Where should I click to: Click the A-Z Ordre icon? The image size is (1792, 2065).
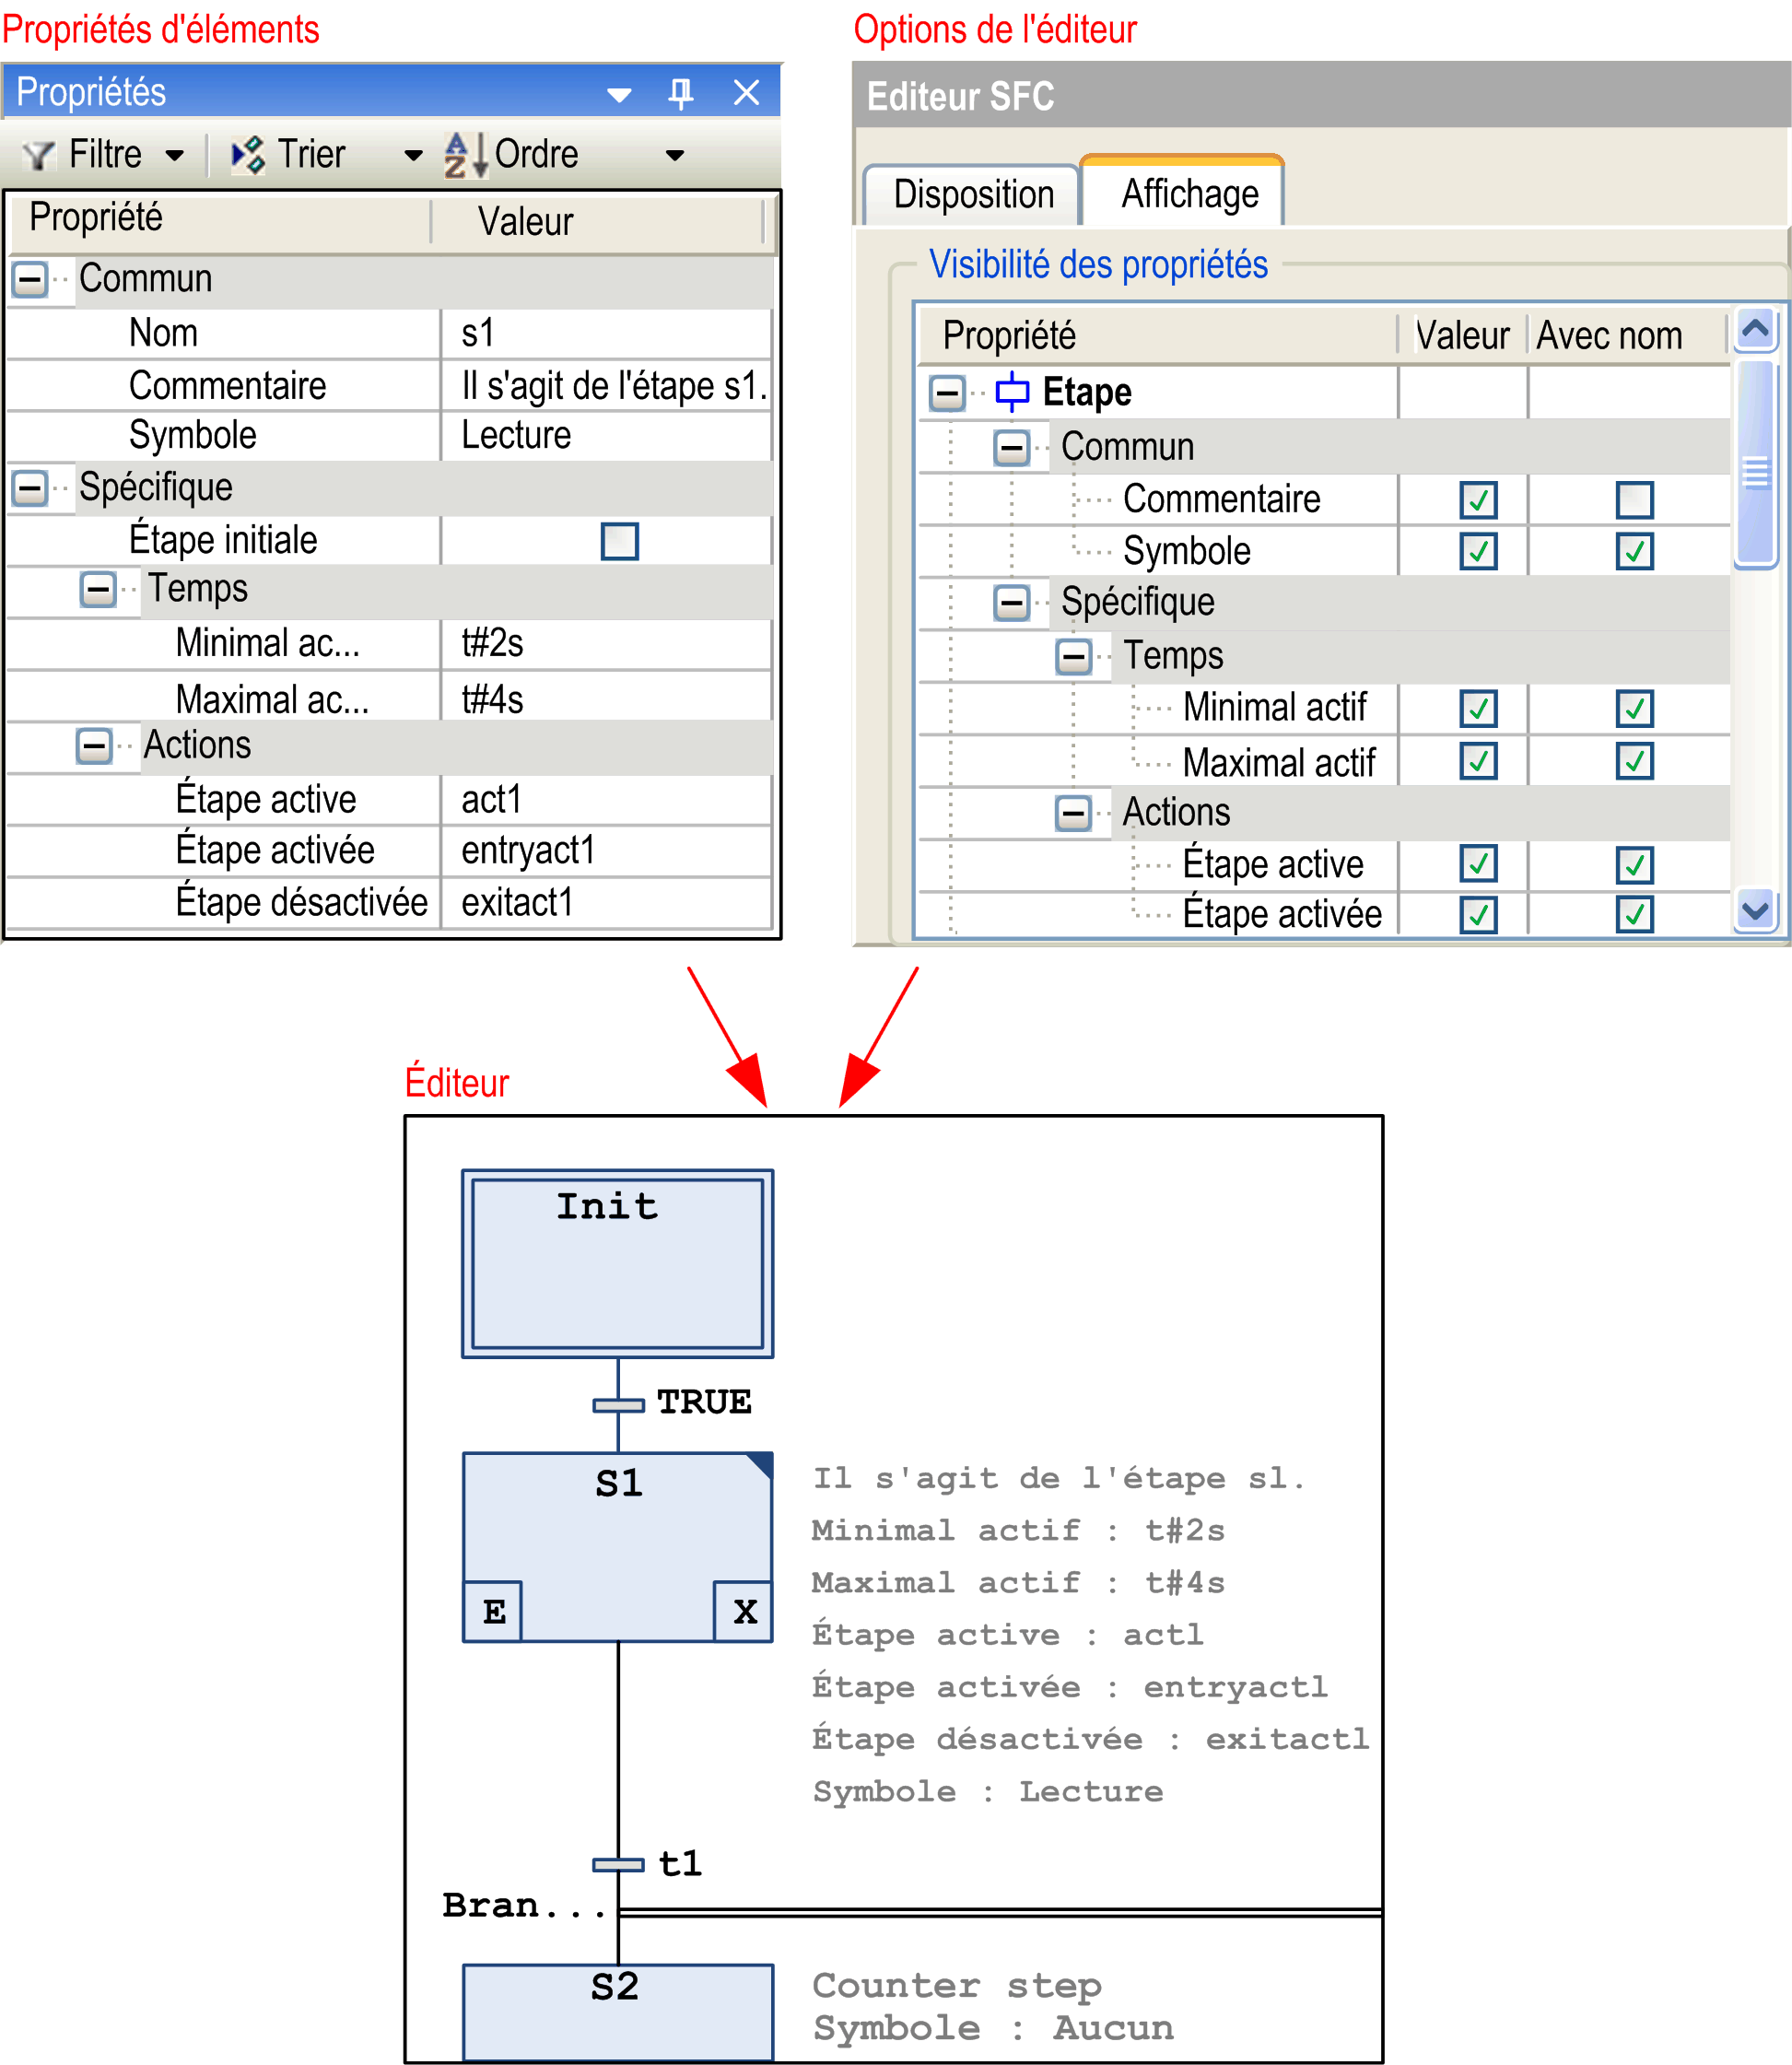[465, 155]
